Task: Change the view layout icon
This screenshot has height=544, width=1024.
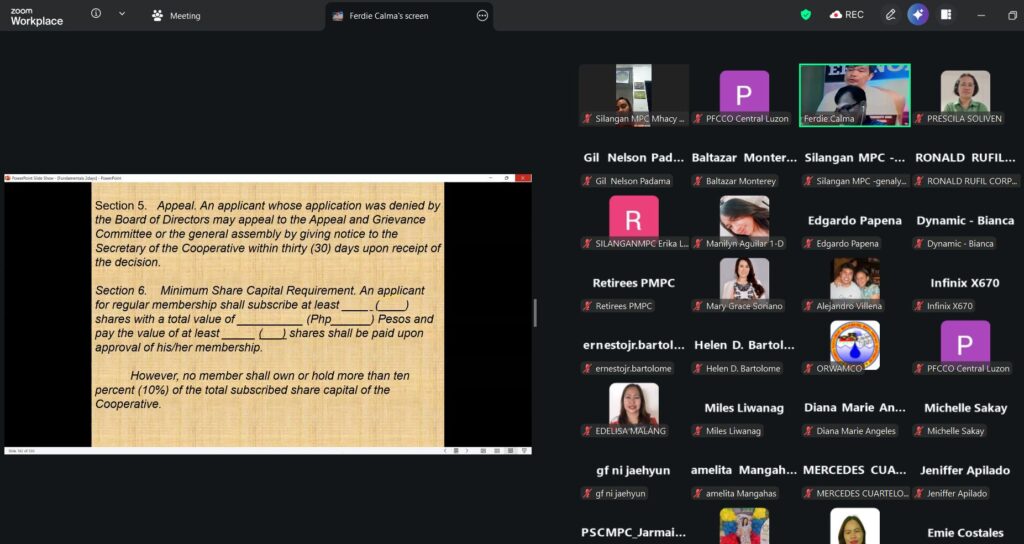Action: point(946,15)
